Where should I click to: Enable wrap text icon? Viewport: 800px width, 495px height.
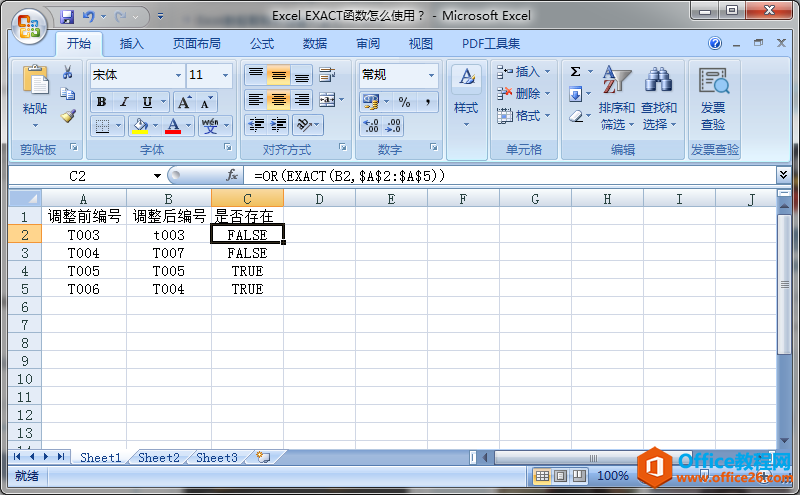pos(327,75)
